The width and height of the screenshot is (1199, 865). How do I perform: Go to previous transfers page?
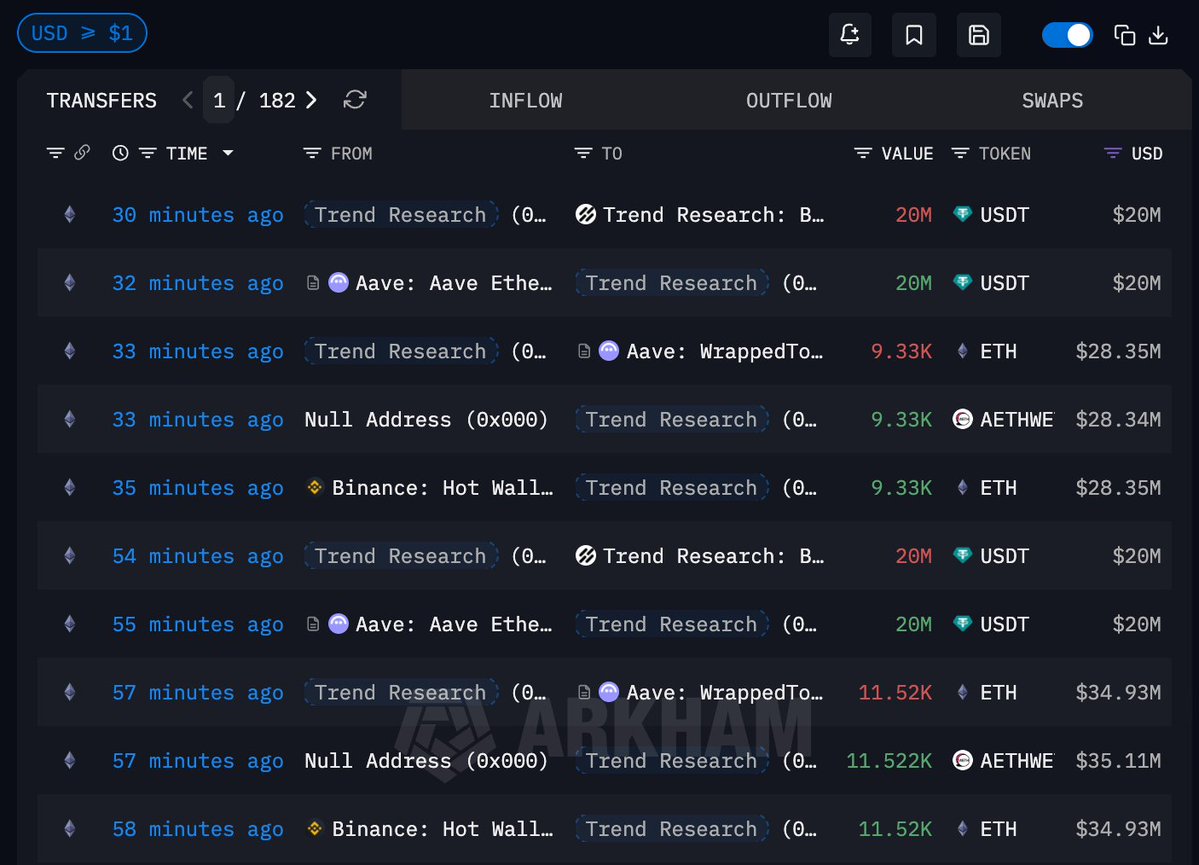coord(188,100)
